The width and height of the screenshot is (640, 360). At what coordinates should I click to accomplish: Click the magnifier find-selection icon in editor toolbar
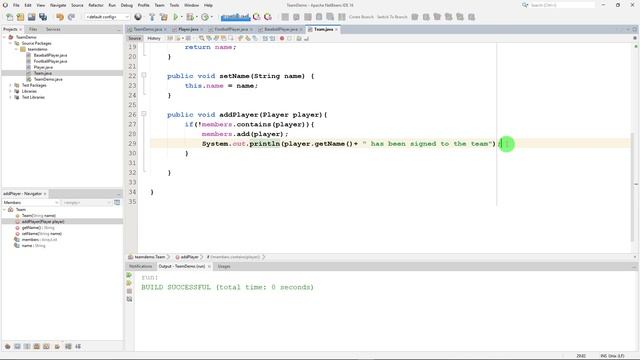201,38
